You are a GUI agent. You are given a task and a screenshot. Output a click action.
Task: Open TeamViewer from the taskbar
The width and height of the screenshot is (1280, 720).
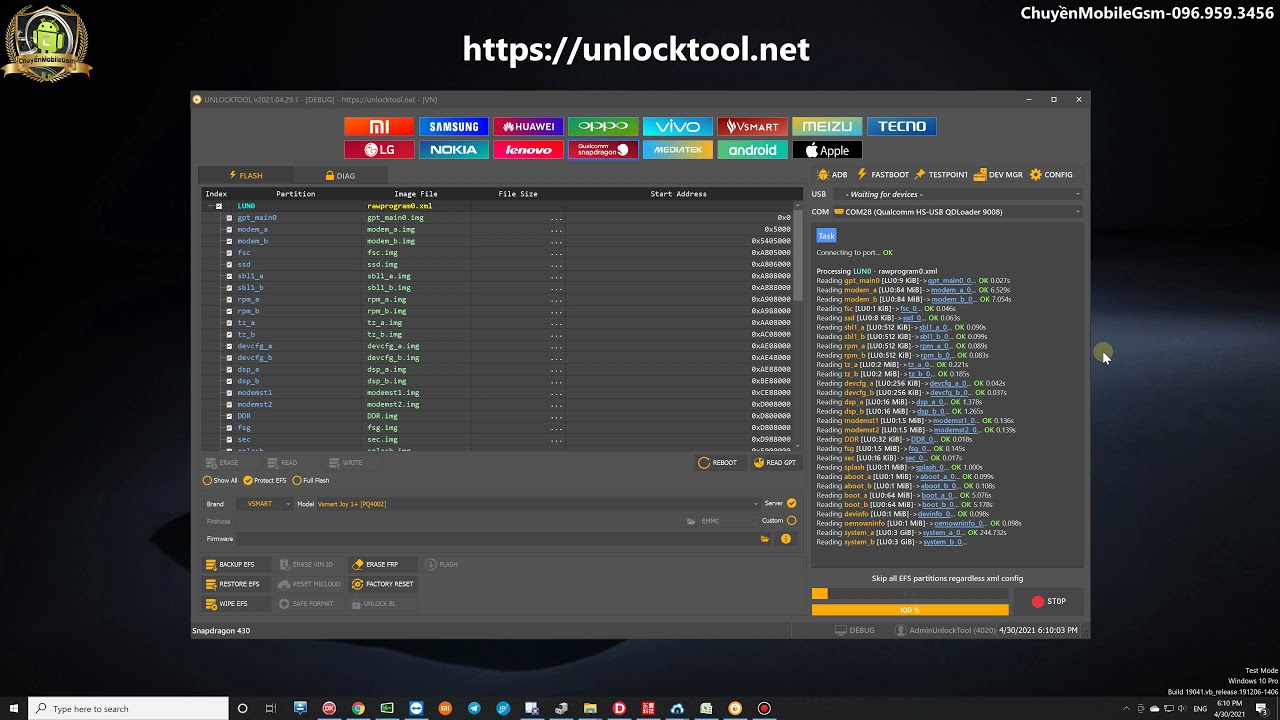[x=416, y=708]
